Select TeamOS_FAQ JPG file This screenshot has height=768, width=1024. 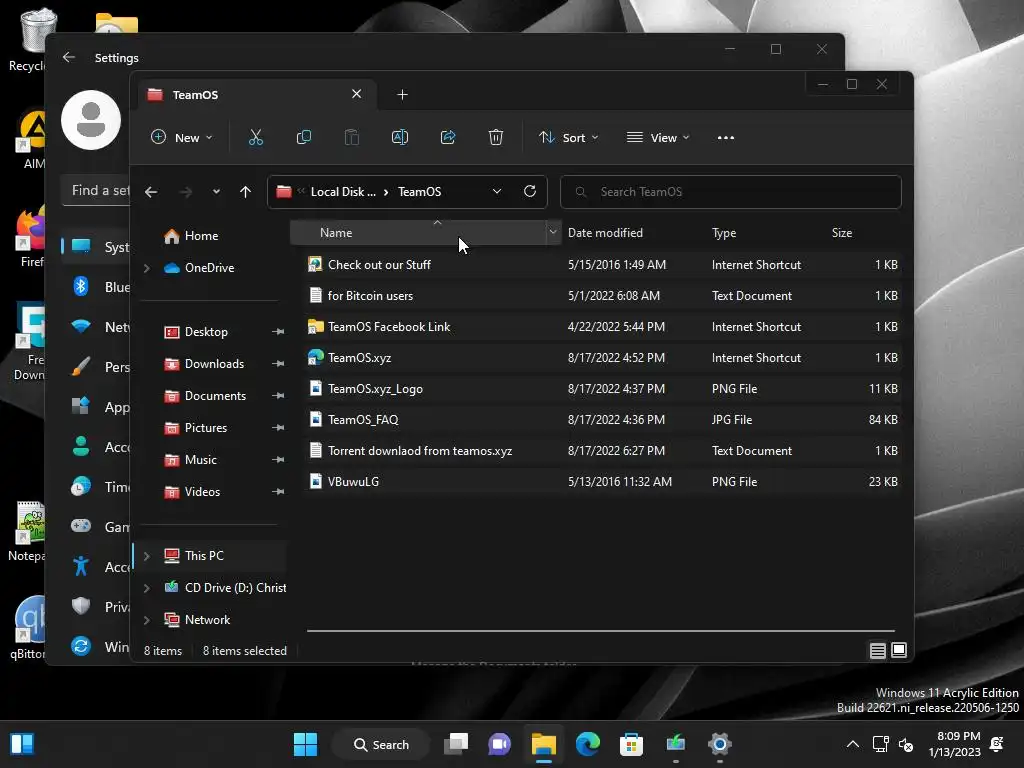click(x=601, y=420)
